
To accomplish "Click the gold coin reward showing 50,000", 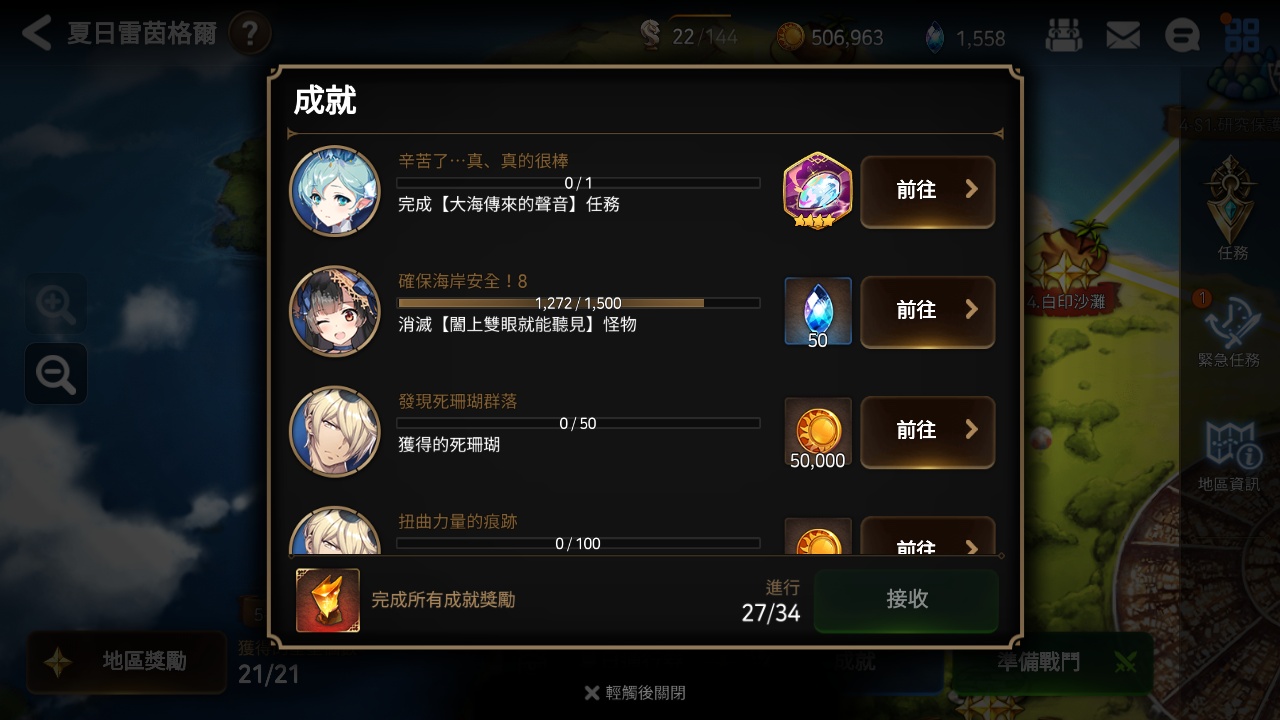I will 818,433.
